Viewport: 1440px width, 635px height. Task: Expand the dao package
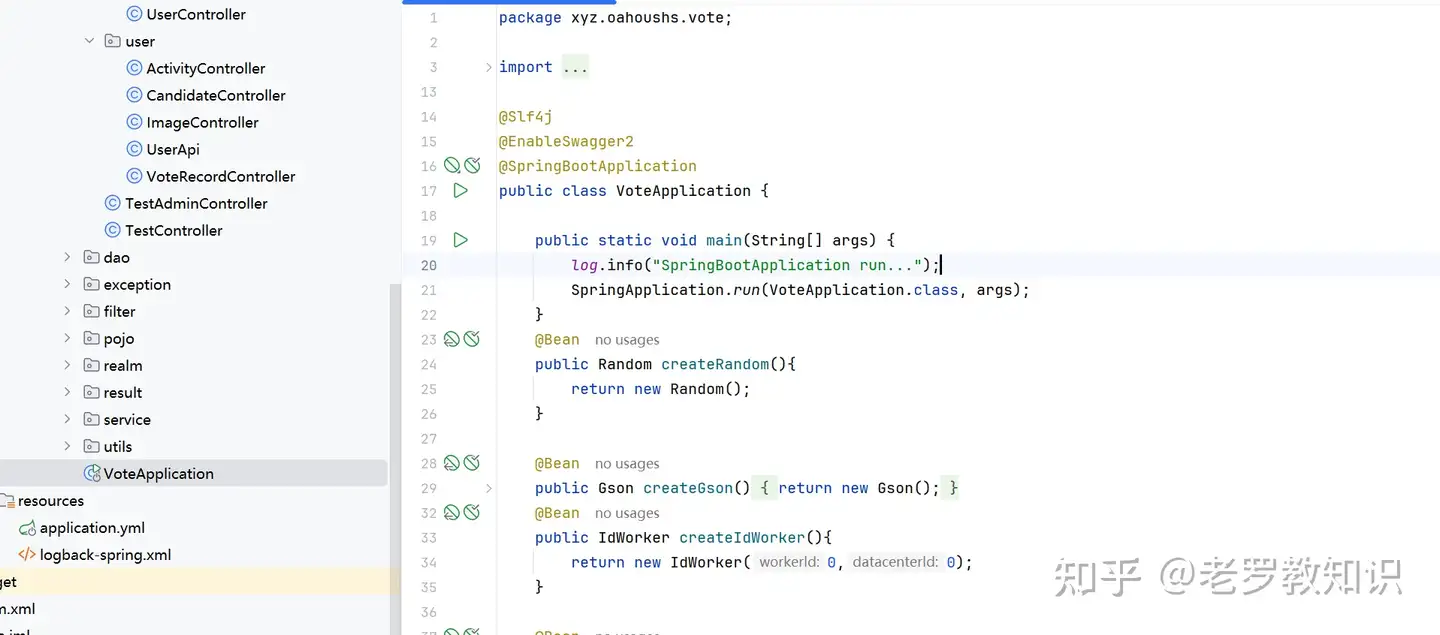tap(68, 257)
